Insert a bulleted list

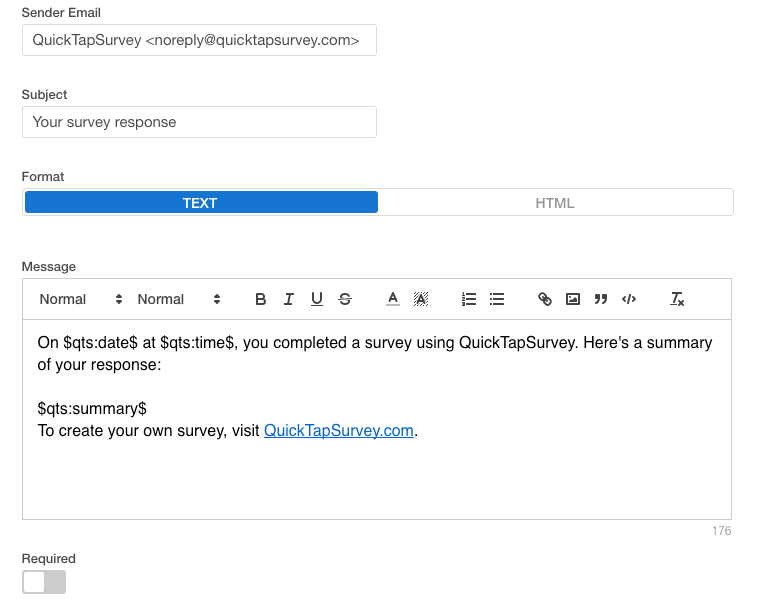tap(497, 299)
